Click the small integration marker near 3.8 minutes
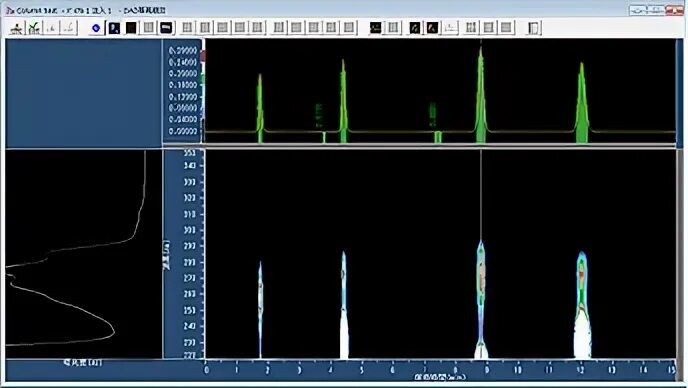This screenshot has width=688, height=388. tap(324, 137)
